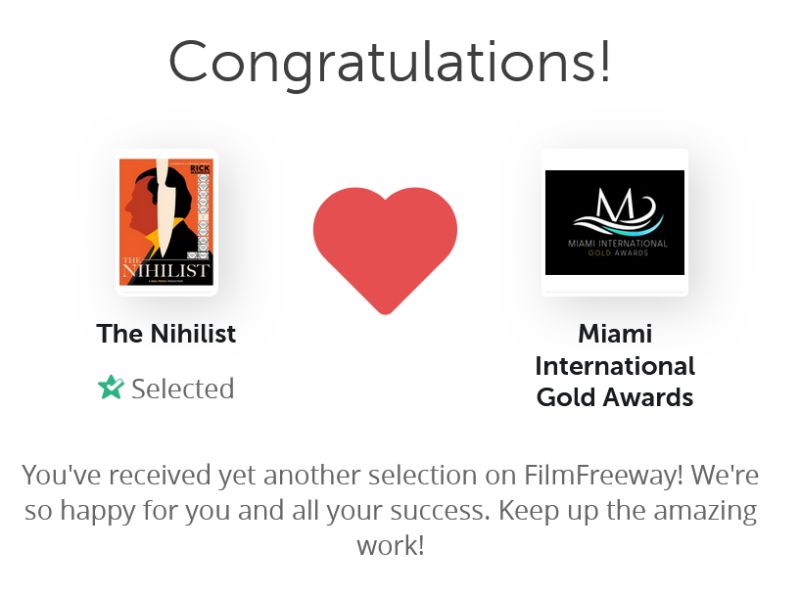
Task: Click GOLD AWARDS text inside the logo
Action: coord(614,254)
